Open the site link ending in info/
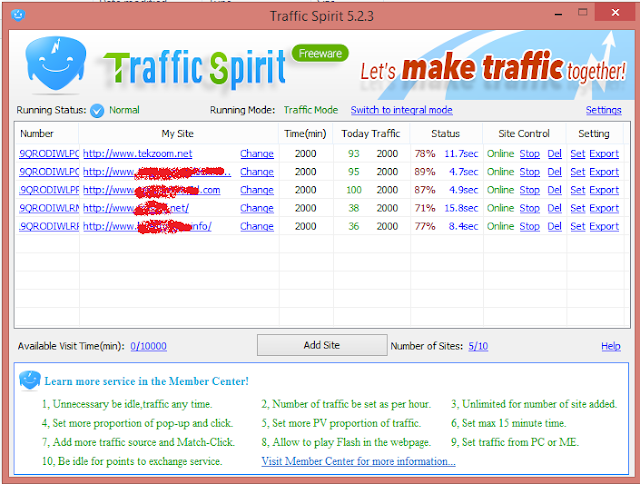 pos(147,226)
